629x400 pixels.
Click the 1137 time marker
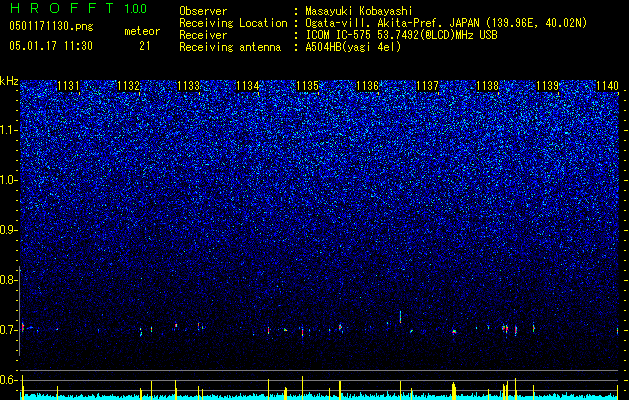click(428, 86)
